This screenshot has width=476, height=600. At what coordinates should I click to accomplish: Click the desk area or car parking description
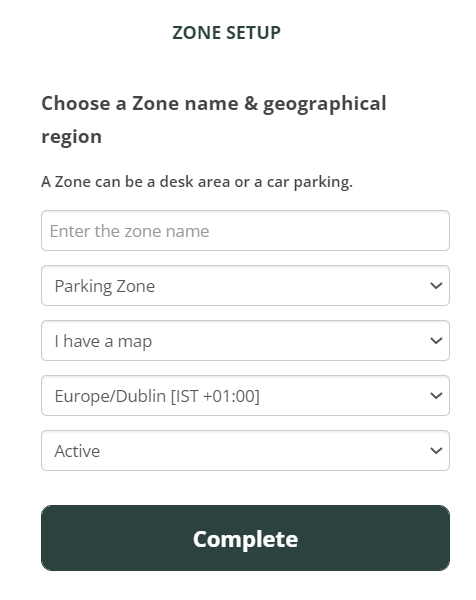(x=197, y=182)
